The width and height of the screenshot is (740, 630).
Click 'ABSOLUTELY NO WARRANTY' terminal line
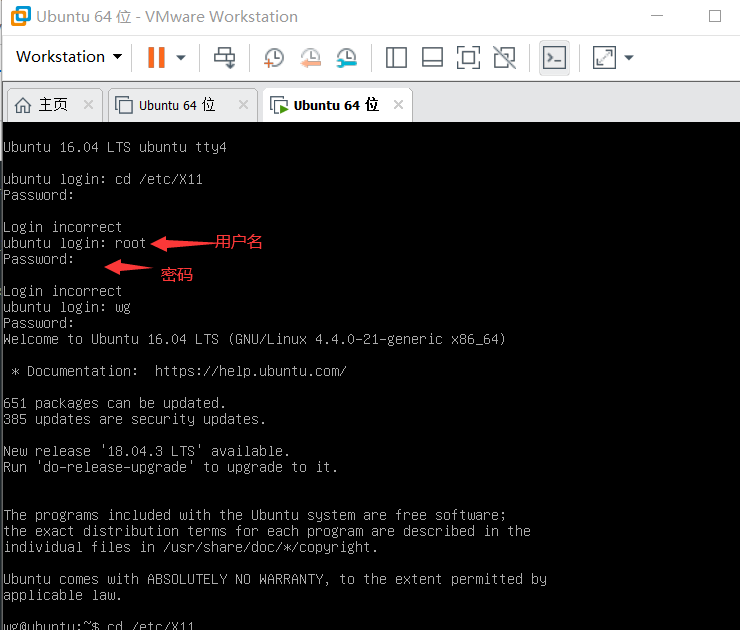pos(275,580)
